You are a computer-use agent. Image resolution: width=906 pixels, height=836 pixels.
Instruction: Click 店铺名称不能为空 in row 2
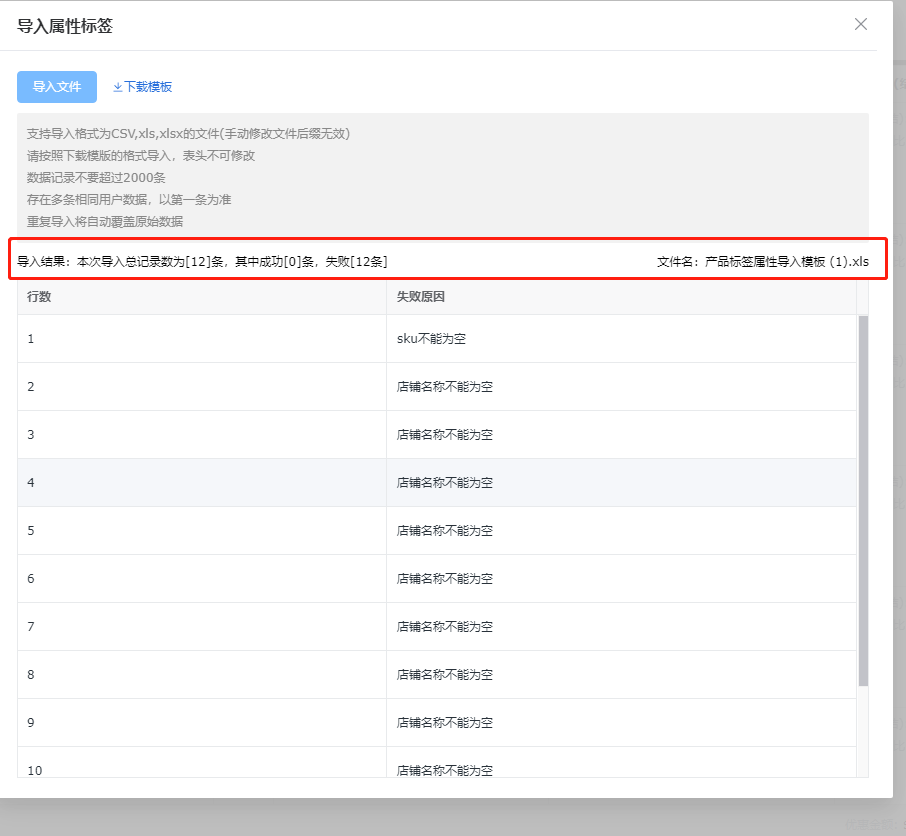tap(445, 387)
